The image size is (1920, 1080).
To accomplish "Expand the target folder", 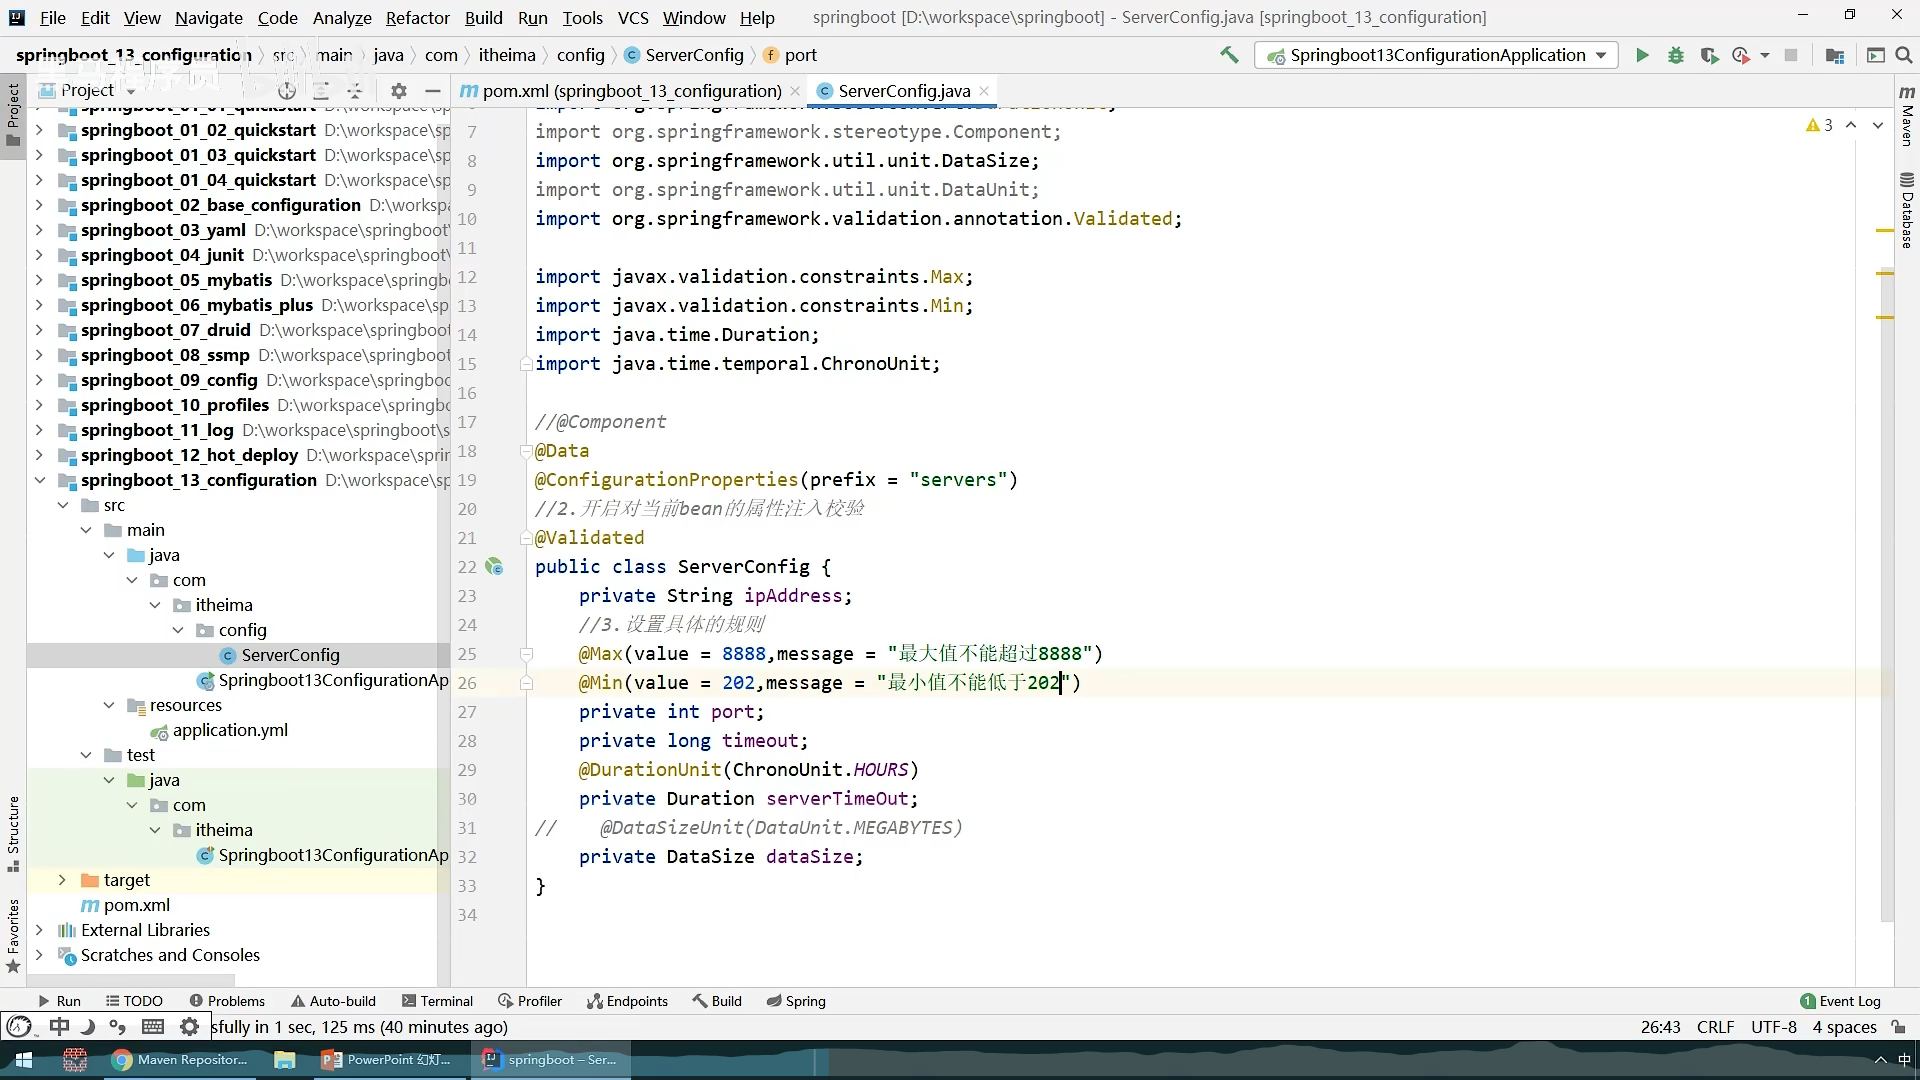I will coord(62,880).
